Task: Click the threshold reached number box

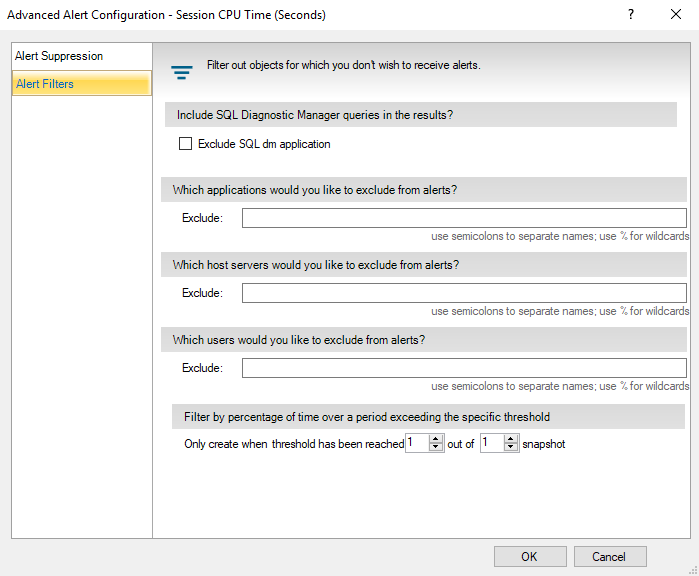Action: click(417, 443)
